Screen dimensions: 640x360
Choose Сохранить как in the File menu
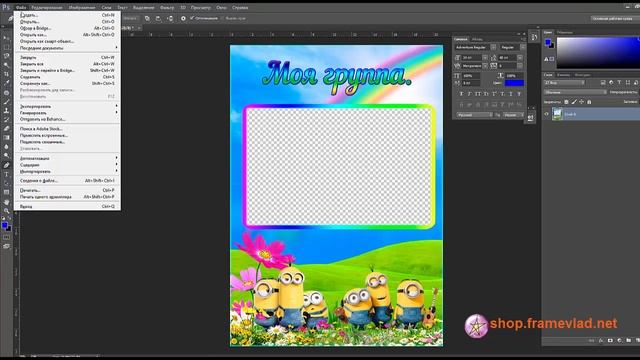click(68, 84)
